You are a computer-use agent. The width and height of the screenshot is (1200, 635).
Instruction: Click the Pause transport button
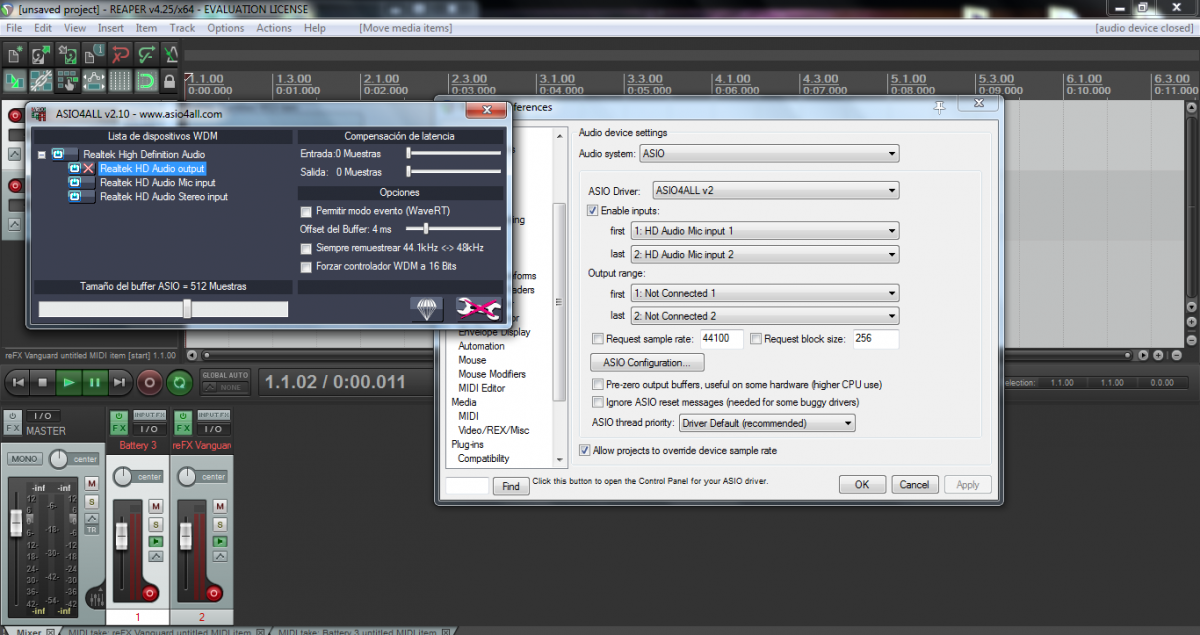[x=94, y=382]
